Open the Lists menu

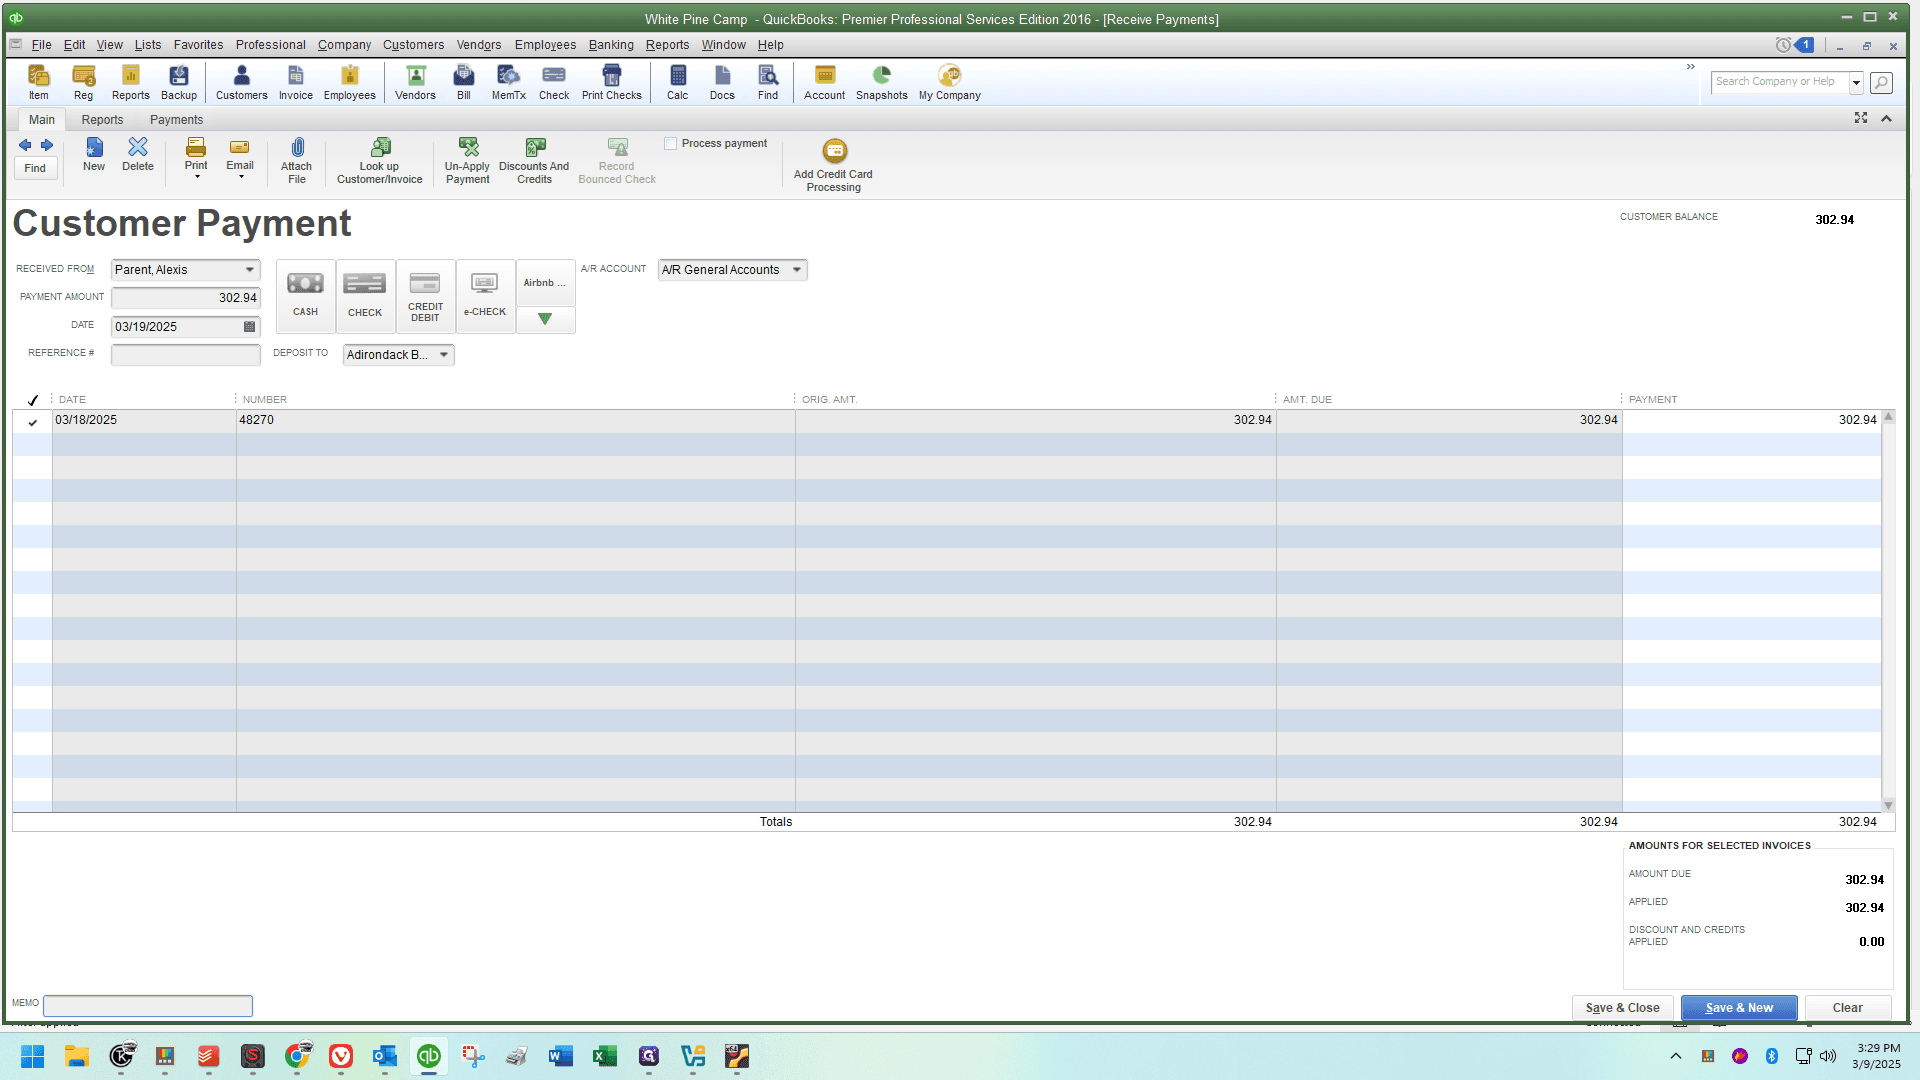click(148, 45)
